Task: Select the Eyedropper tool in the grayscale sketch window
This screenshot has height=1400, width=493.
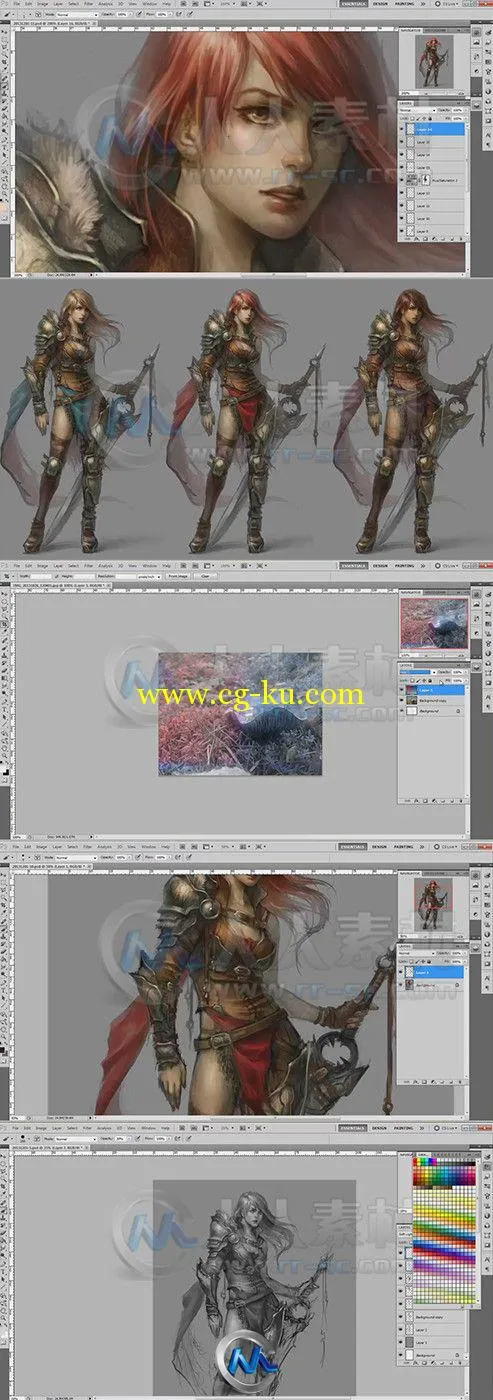Action: click(x=6, y=1192)
